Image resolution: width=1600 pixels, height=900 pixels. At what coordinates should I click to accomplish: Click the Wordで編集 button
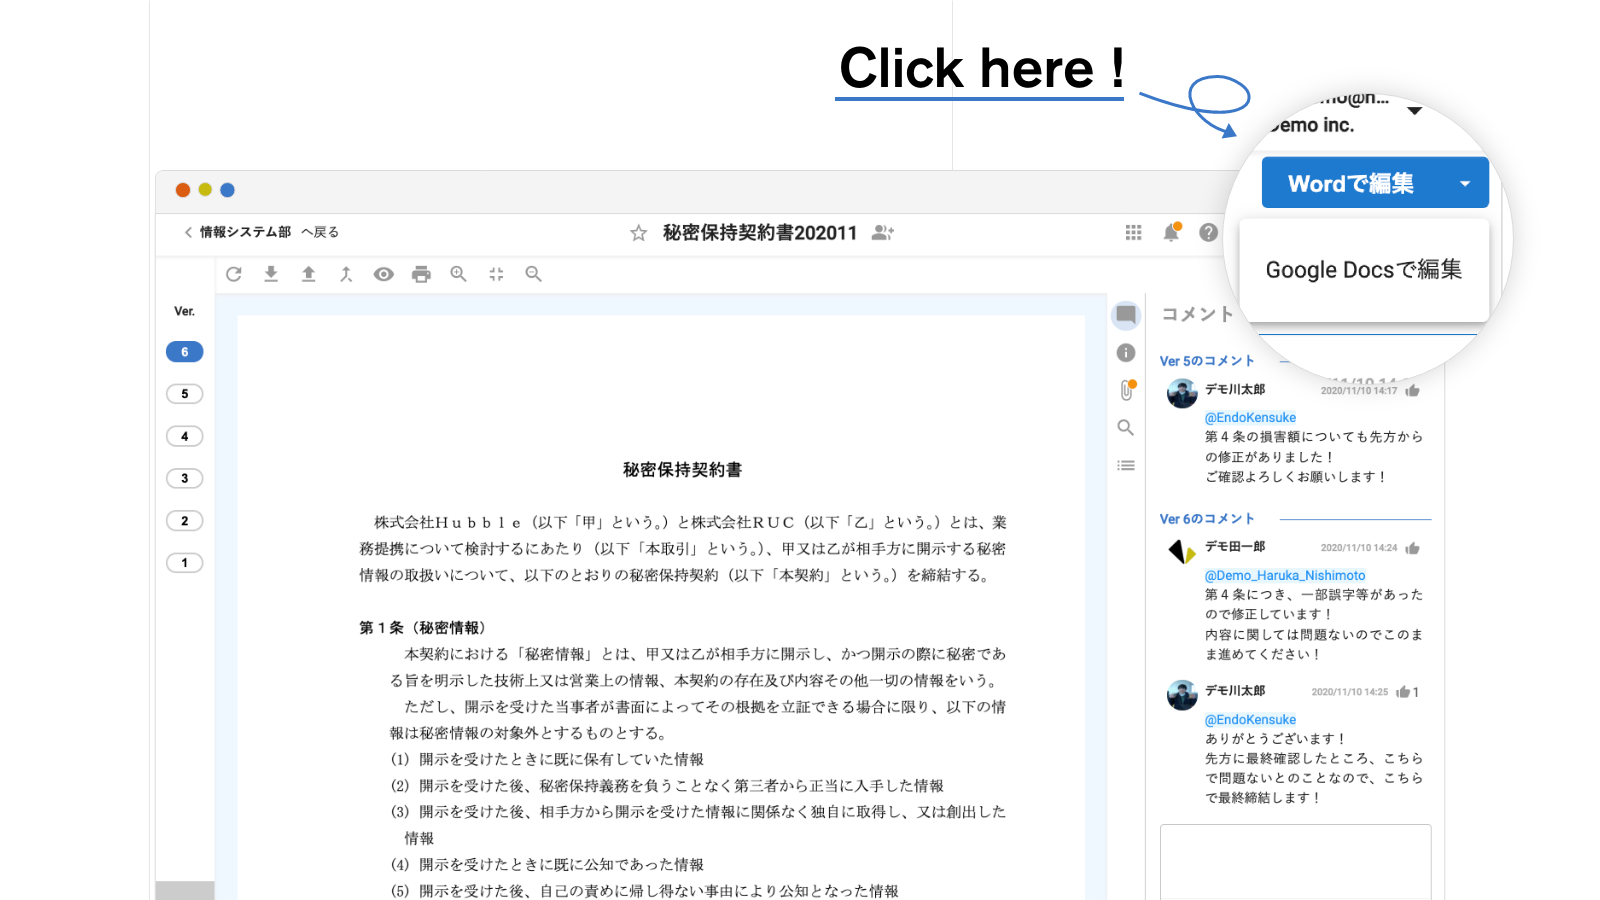(1351, 183)
